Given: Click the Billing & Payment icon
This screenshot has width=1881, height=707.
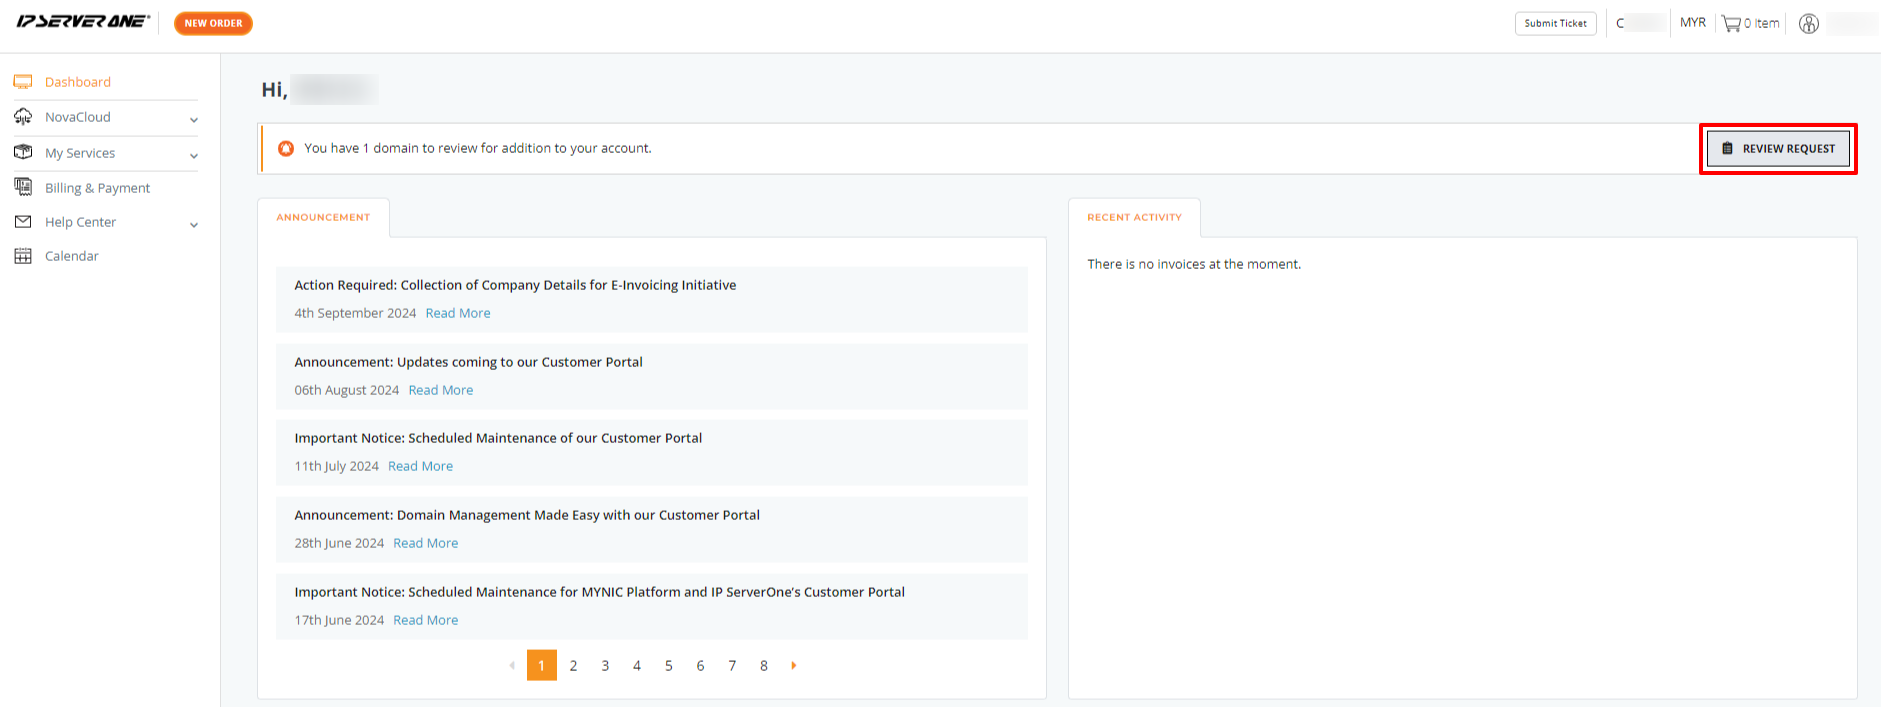Looking at the screenshot, I should point(23,187).
